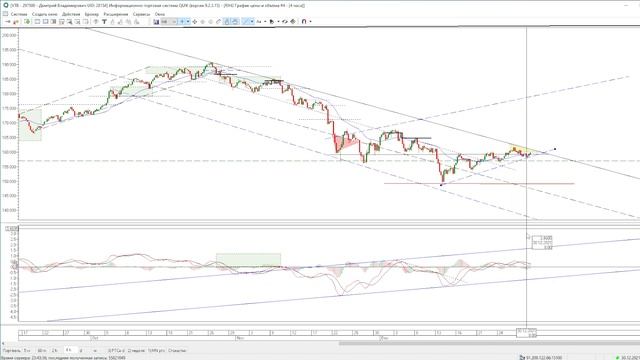
Task: Switch to the 5 м chart tab
Action: click(27, 350)
